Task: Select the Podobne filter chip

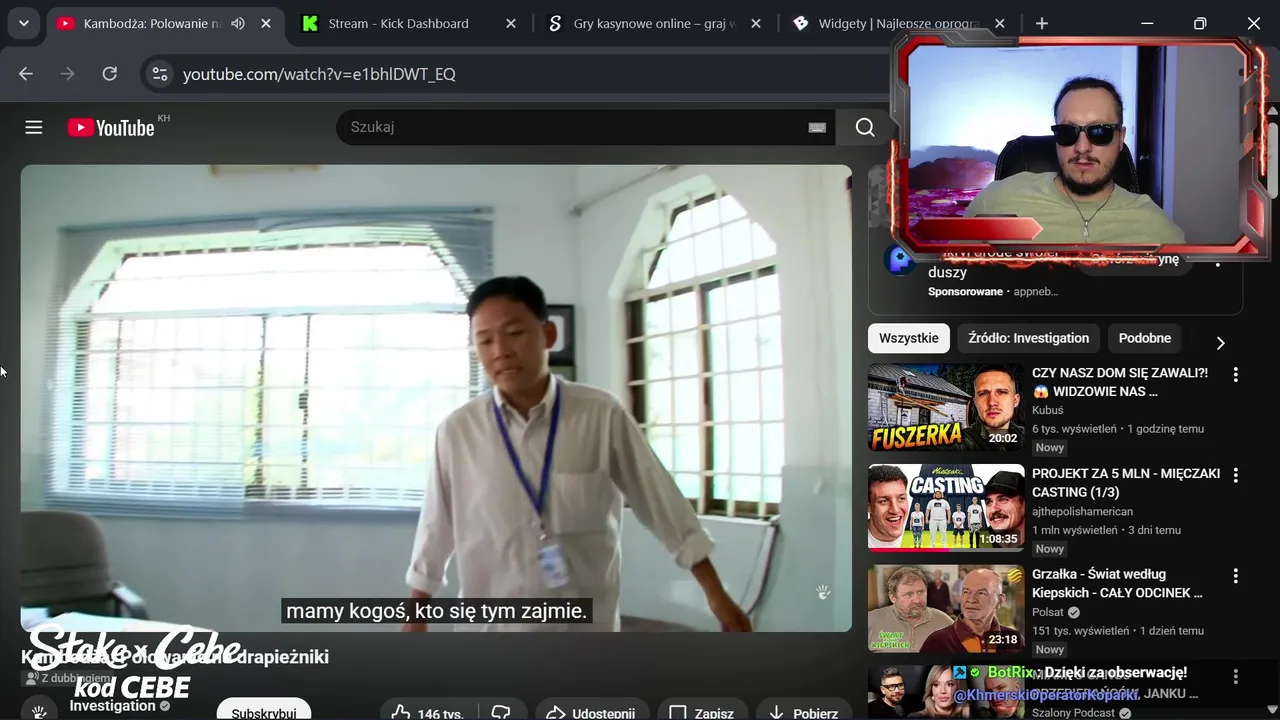Action: [1145, 338]
